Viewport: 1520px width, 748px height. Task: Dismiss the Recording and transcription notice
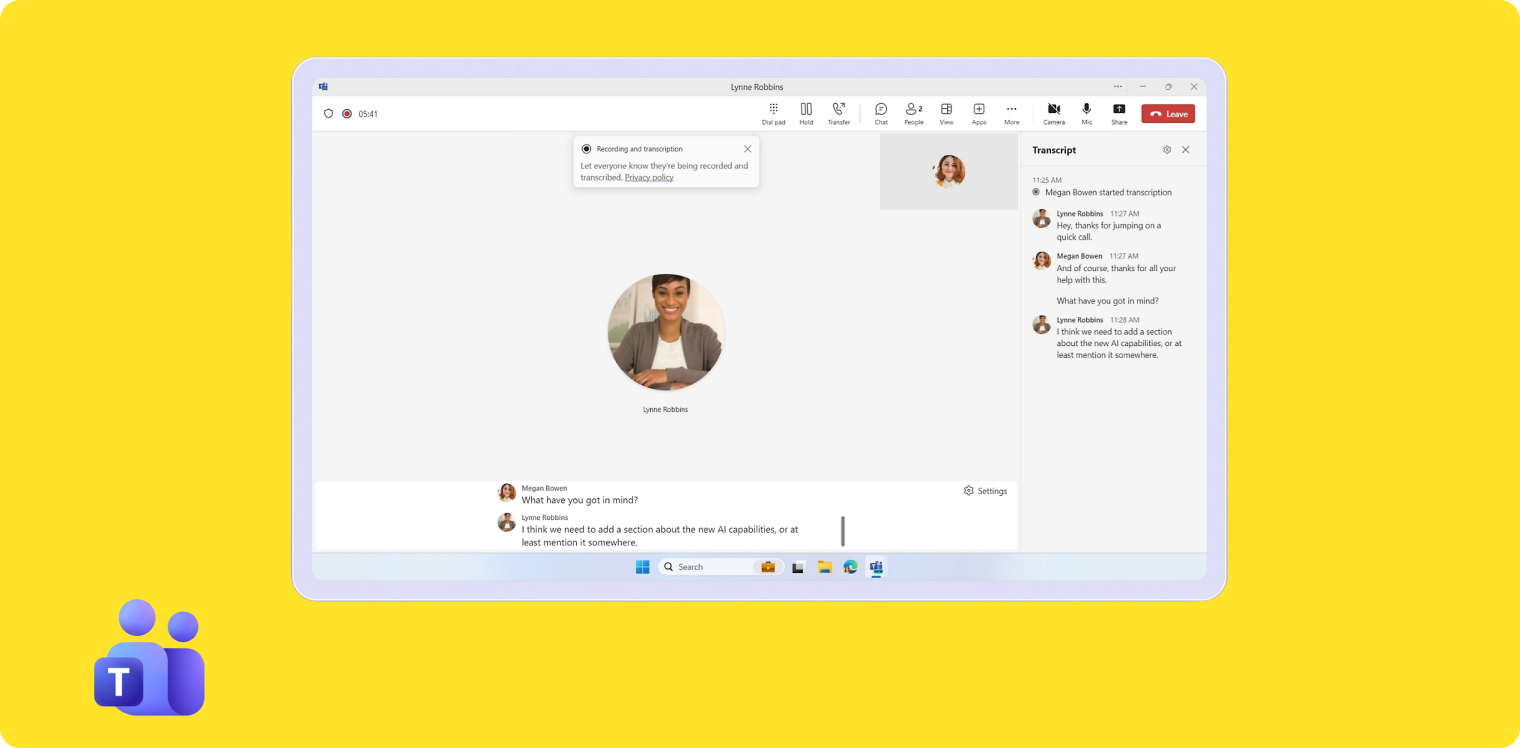[747, 149]
